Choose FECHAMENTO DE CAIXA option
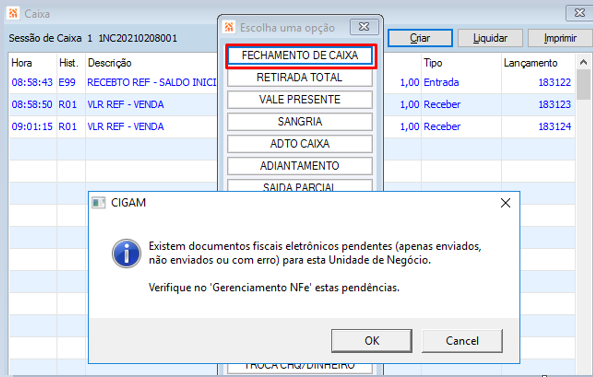 tap(300, 56)
